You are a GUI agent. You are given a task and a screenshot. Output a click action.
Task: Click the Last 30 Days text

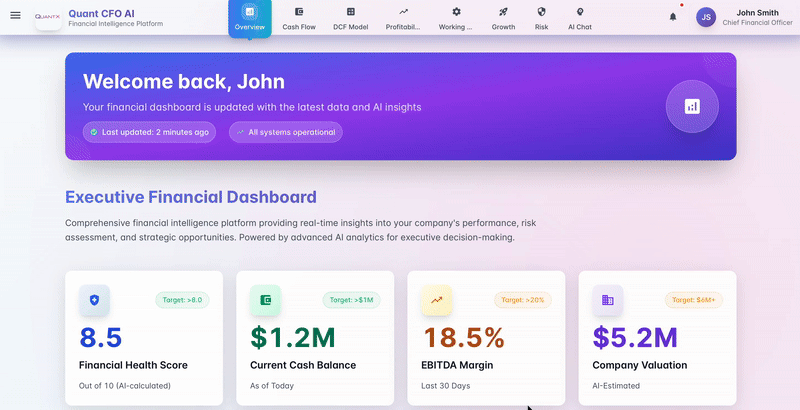tap(446, 386)
